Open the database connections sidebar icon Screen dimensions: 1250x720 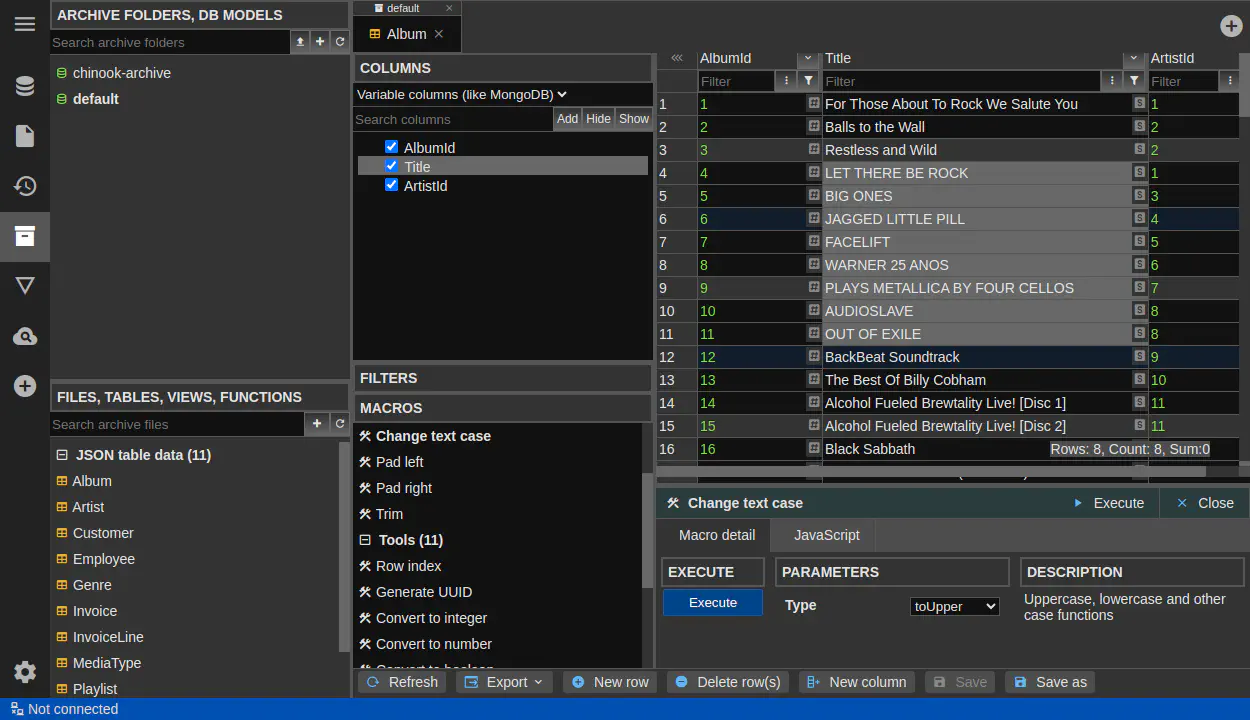click(25, 86)
